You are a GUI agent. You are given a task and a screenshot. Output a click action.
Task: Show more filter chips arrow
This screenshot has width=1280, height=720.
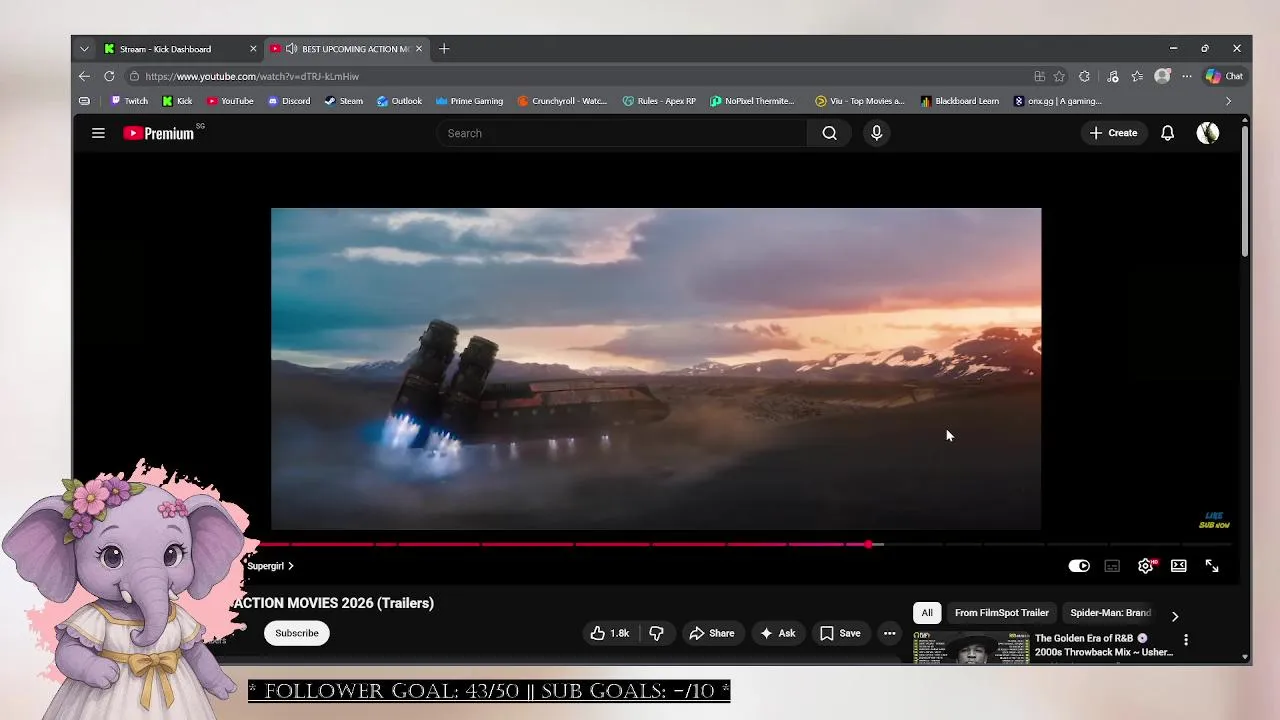(1175, 616)
